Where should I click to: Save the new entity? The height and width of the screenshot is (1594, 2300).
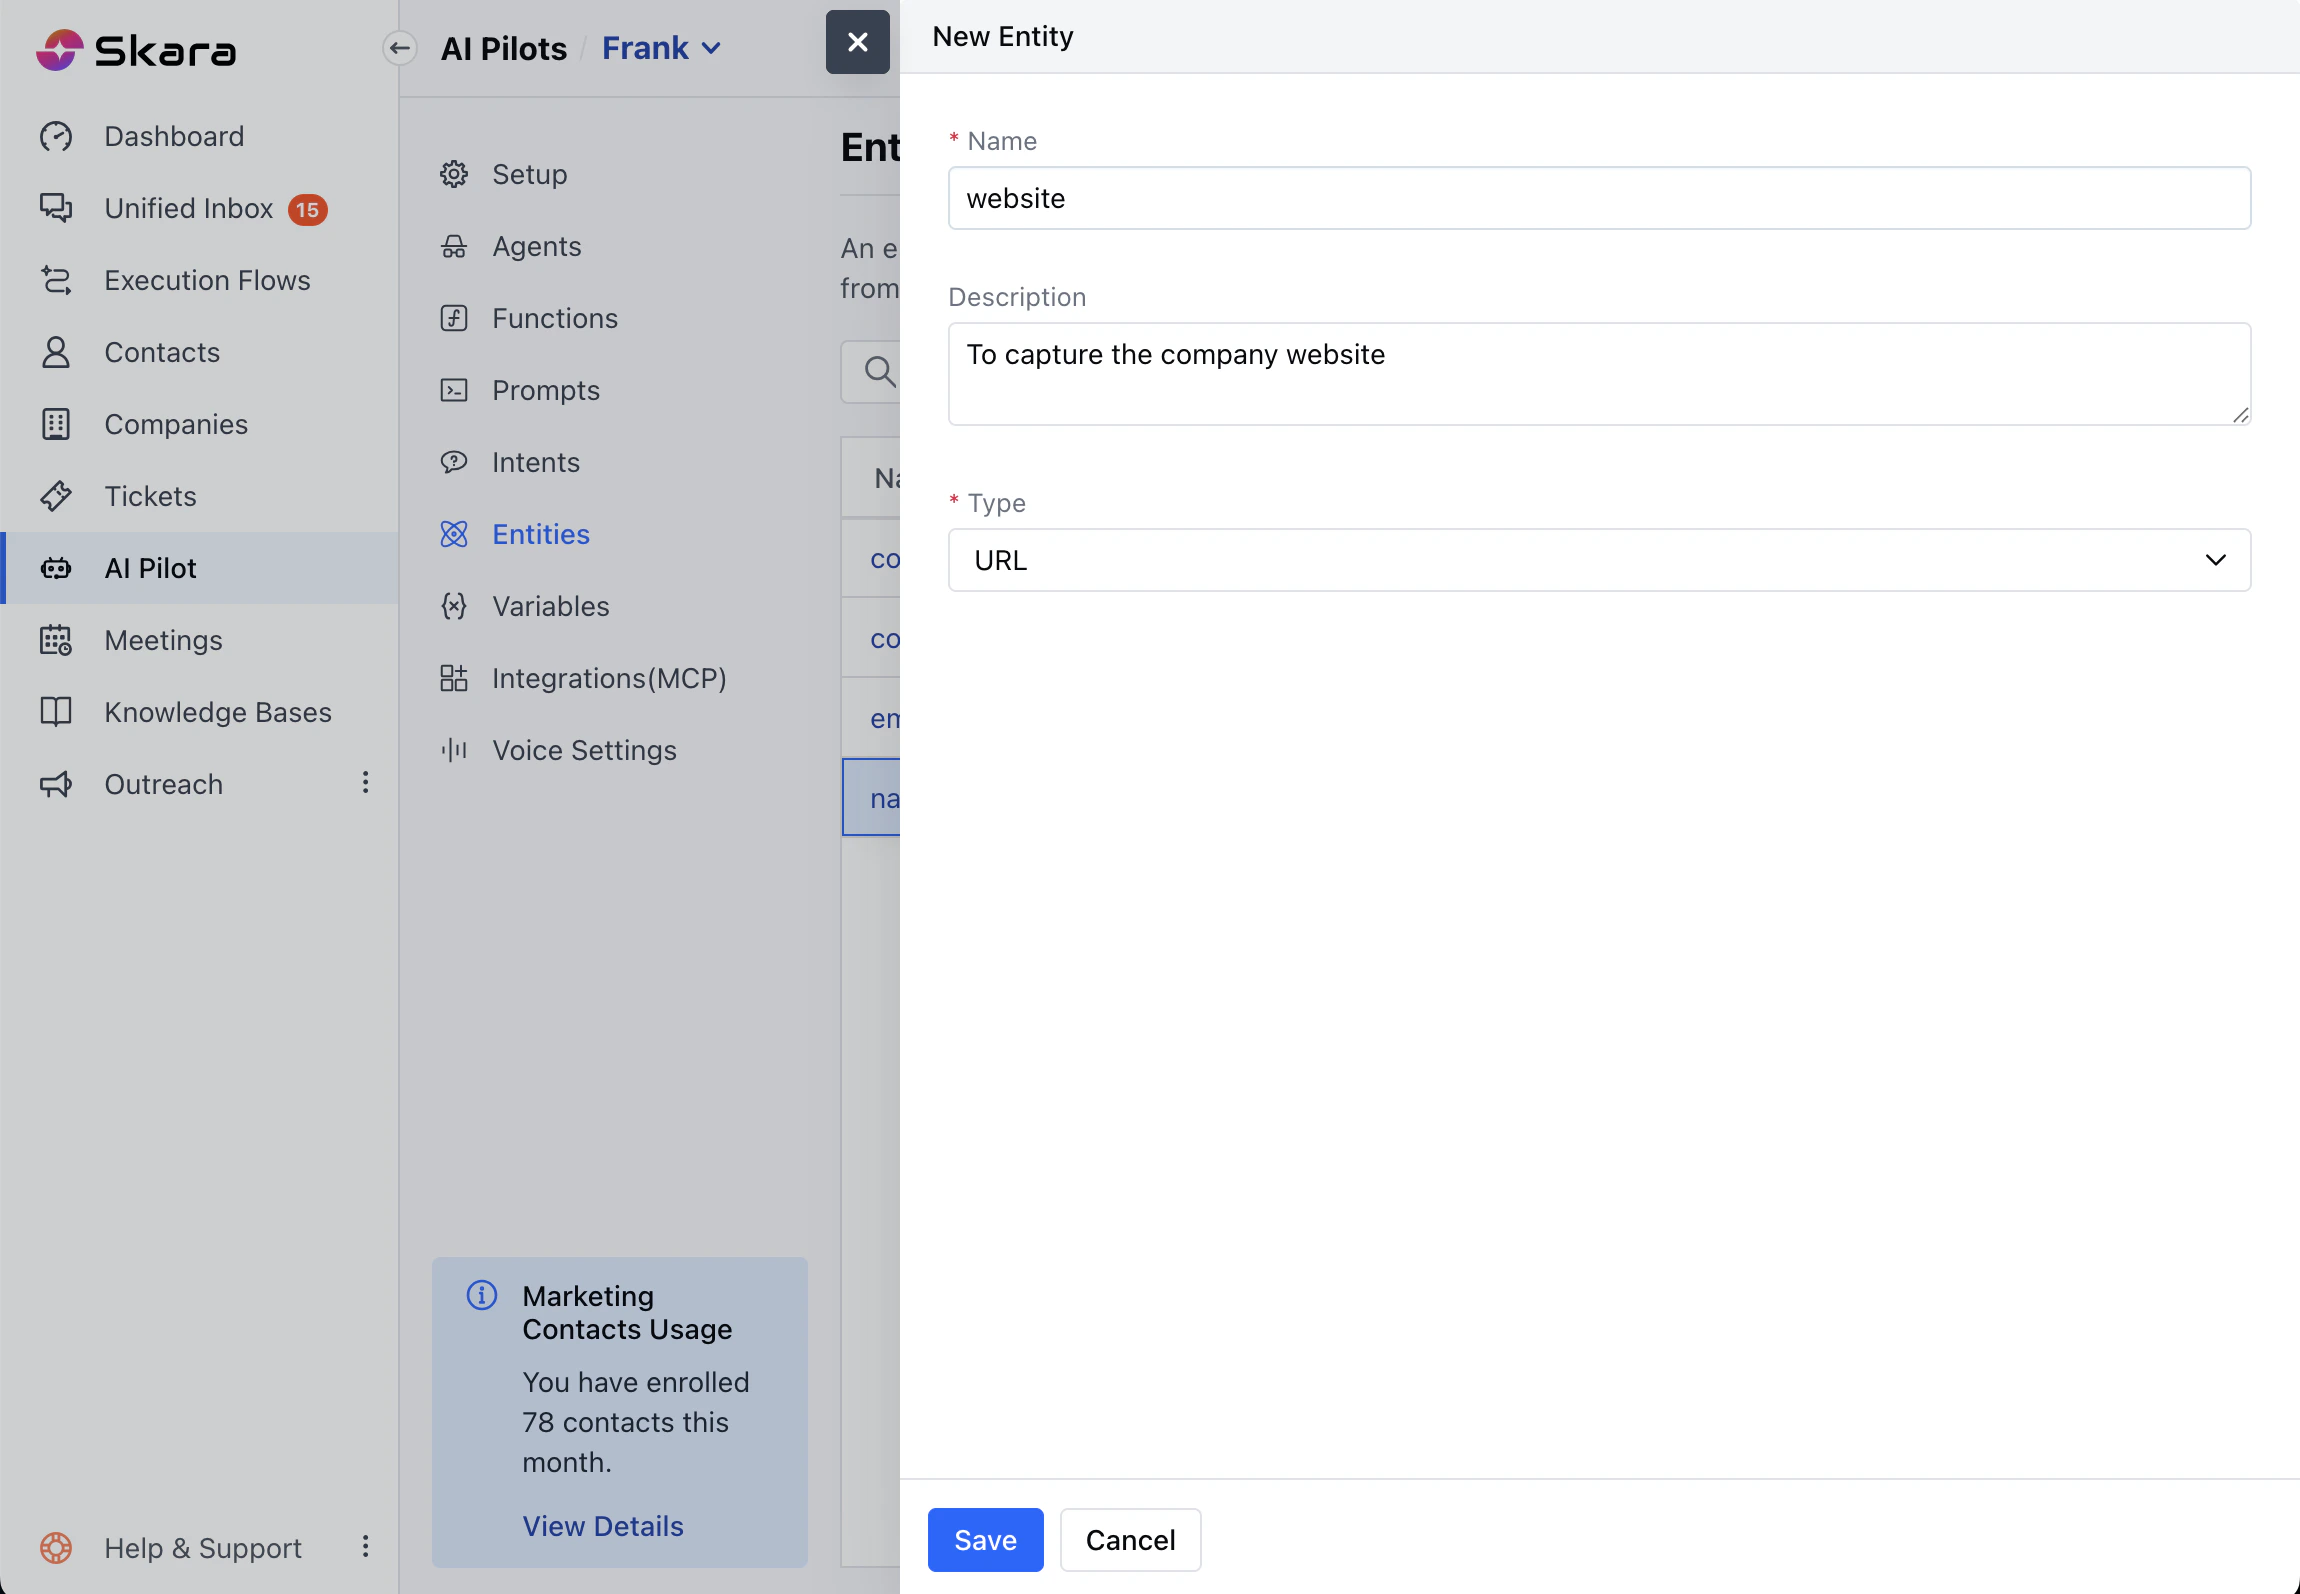(984, 1540)
